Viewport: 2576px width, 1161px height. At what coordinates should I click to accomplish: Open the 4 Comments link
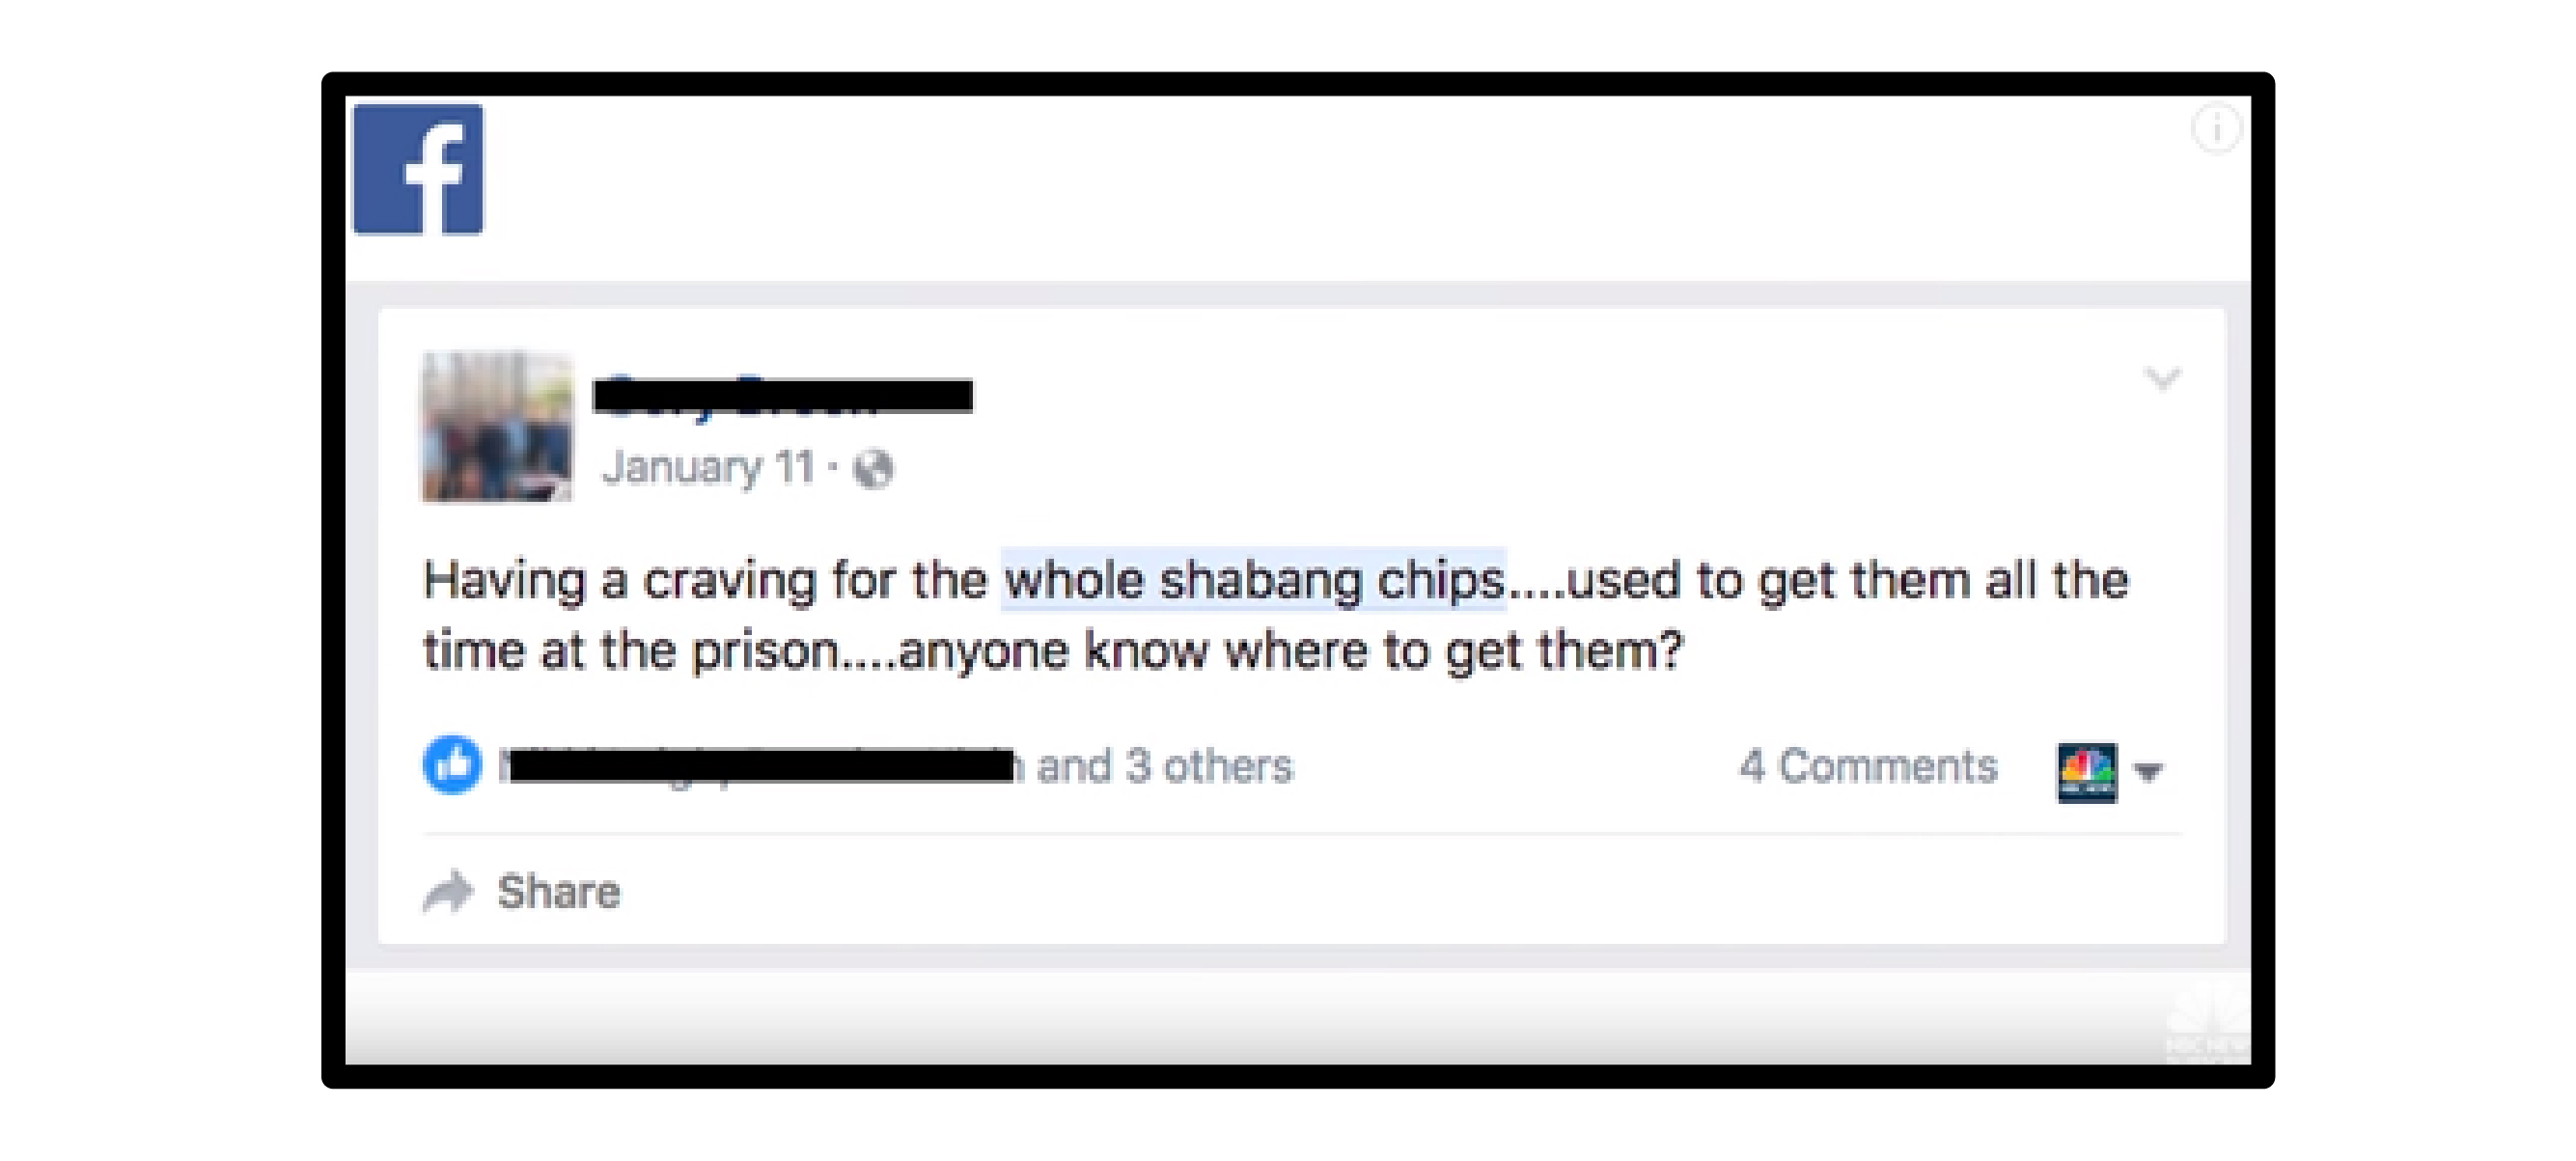click(x=1867, y=767)
